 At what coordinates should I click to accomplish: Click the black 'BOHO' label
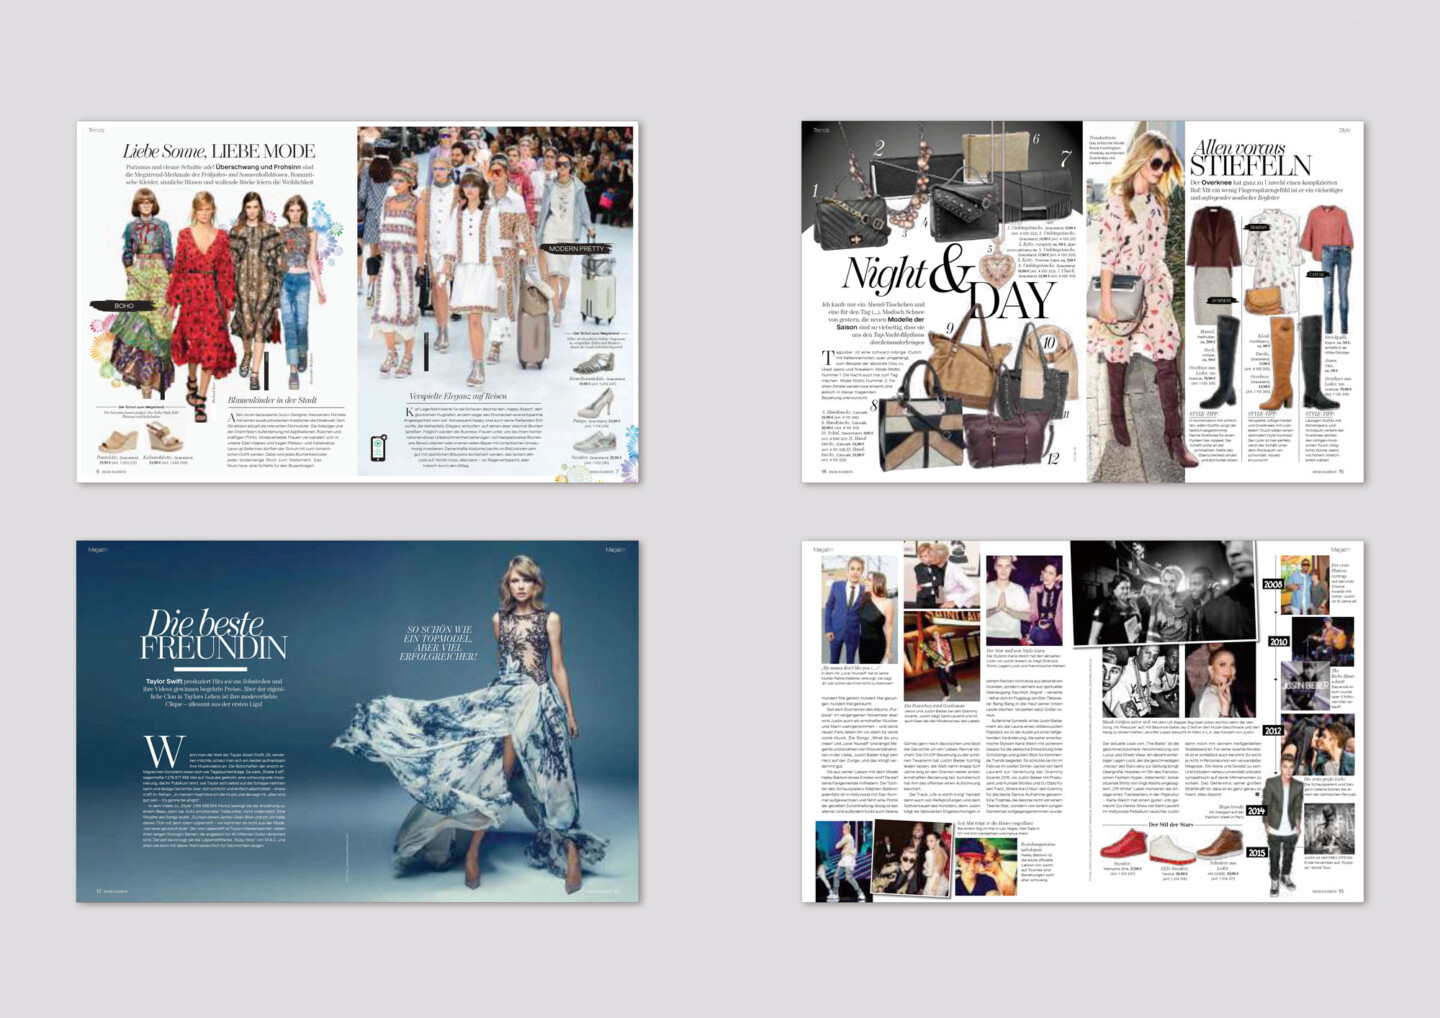coord(123,305)
